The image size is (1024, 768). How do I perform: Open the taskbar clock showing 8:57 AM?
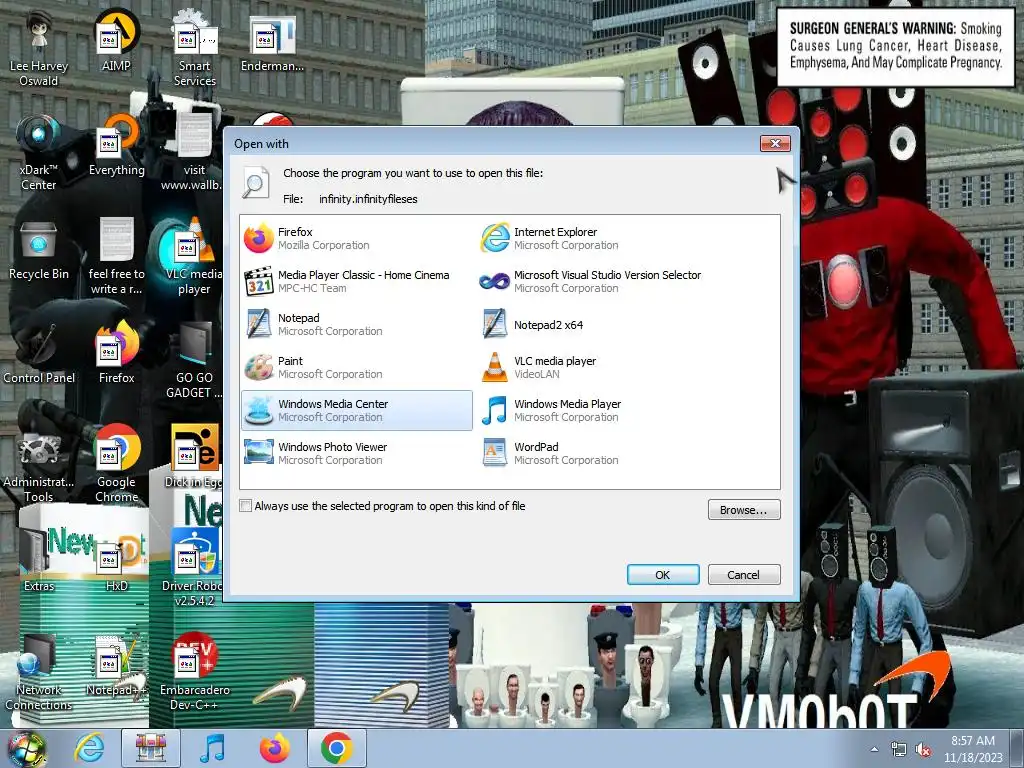point(973,749)
